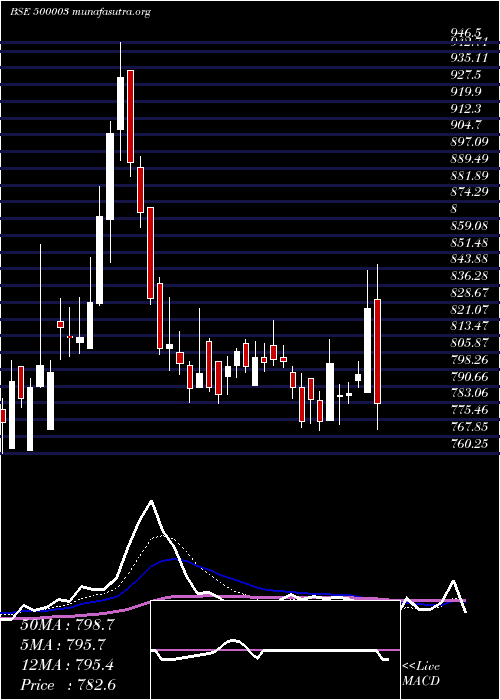Select the 775.46 price label
The image size is (500, 700).
[x=468, y=410]
